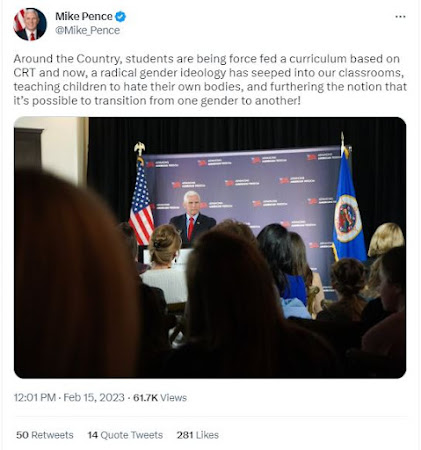The height and width of the screenshot is (450, 421).
Task: Click the 61.7K Views counter
Action: [160, 398]
